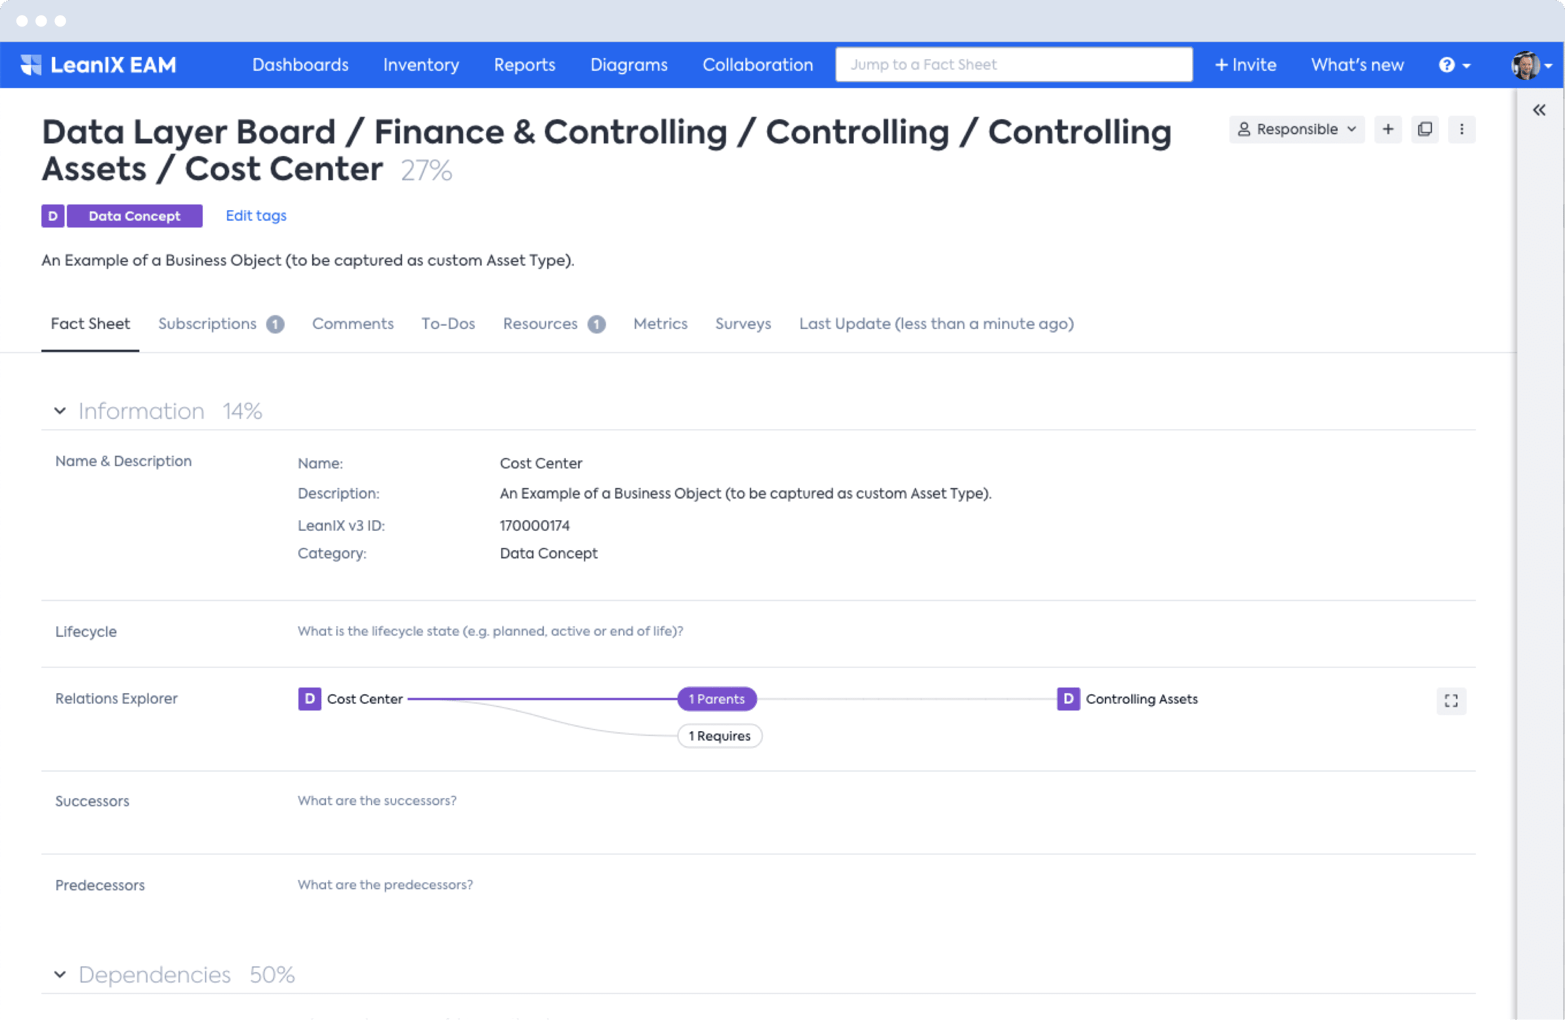Open the Diagrams menu
The height and width of the screenshot is (1020, 1565).
(x=628, y=64)
